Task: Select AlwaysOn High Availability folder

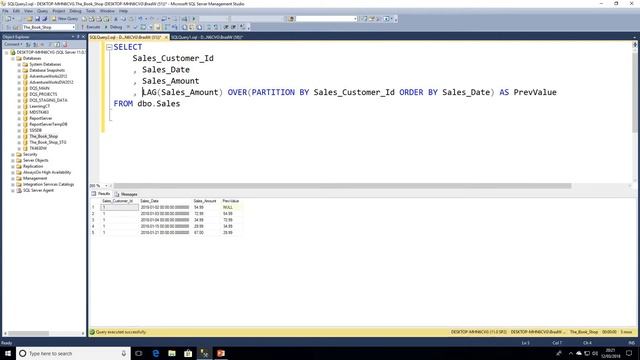Action: coord(47,172)
